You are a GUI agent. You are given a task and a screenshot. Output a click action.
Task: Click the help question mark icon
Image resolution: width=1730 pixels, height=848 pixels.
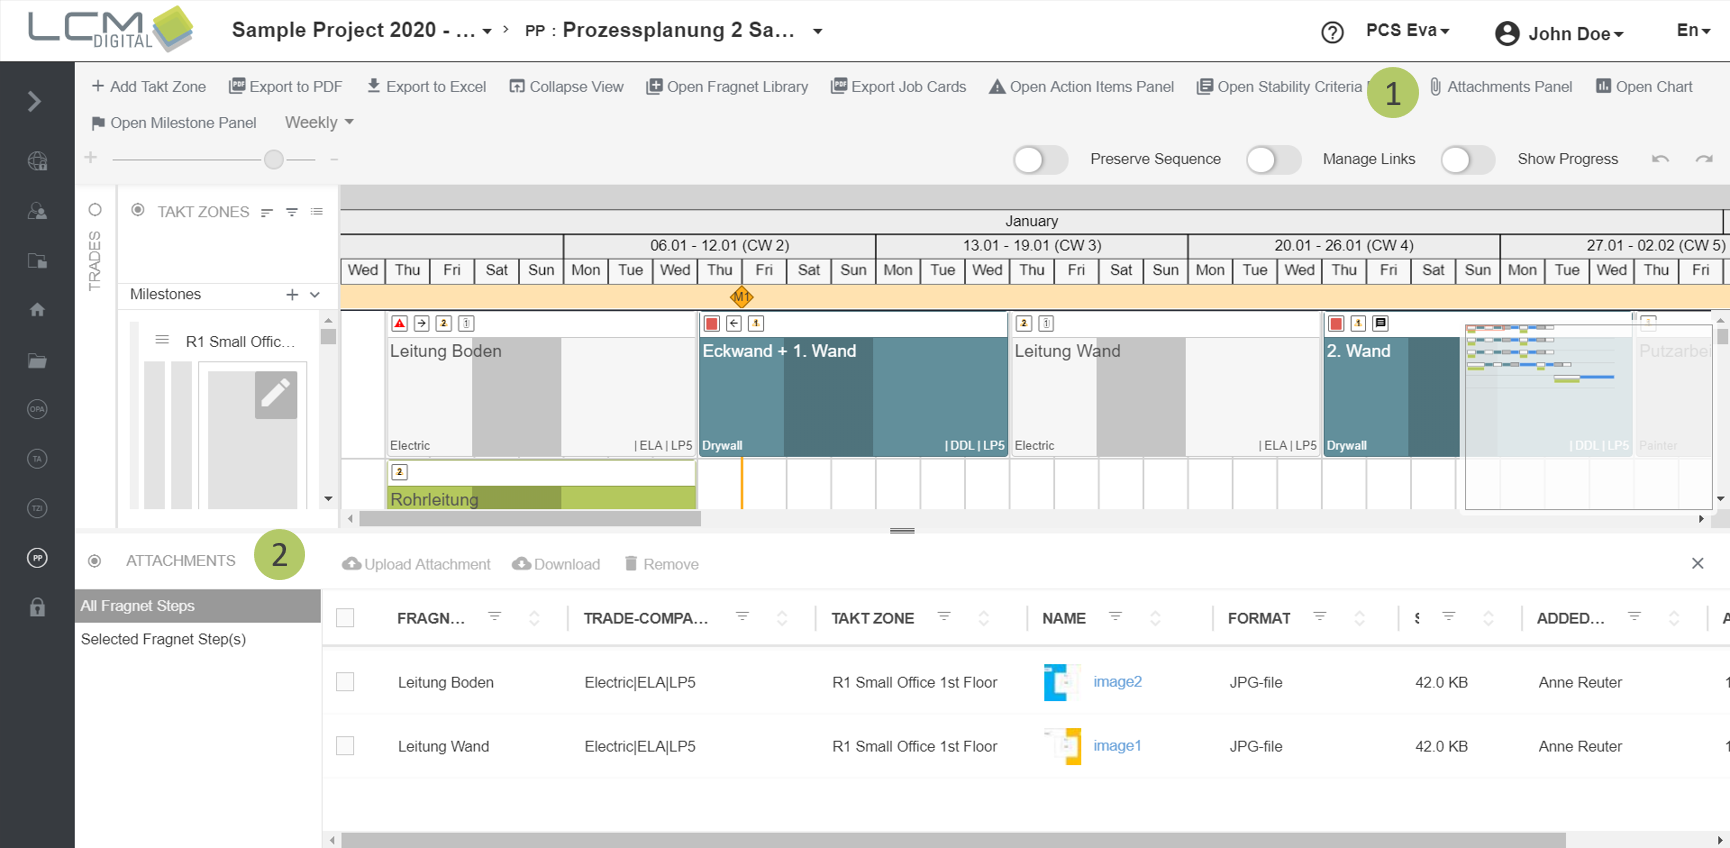click(1332, 32)
